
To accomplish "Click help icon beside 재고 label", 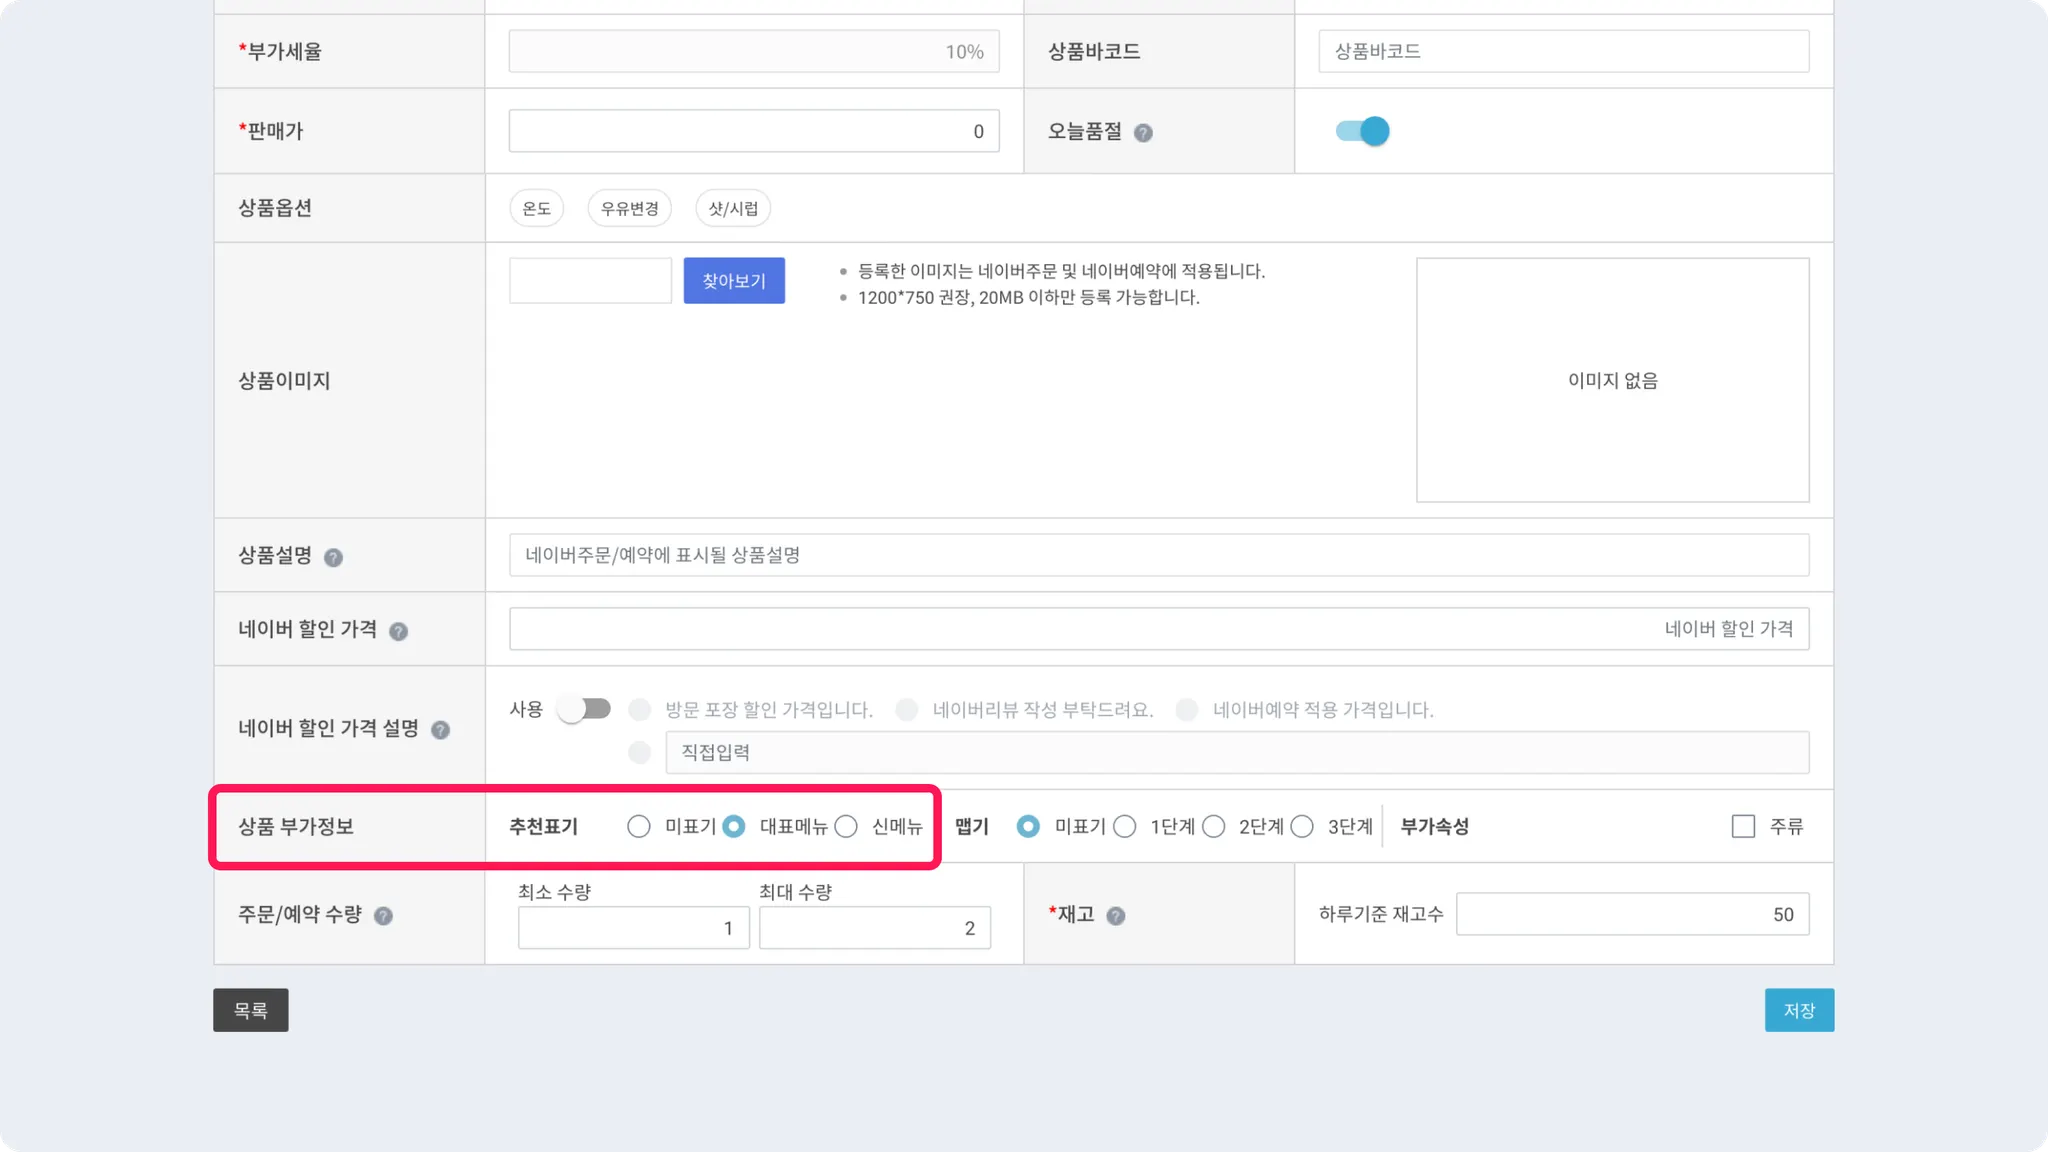I will (x=1116, y=916).
